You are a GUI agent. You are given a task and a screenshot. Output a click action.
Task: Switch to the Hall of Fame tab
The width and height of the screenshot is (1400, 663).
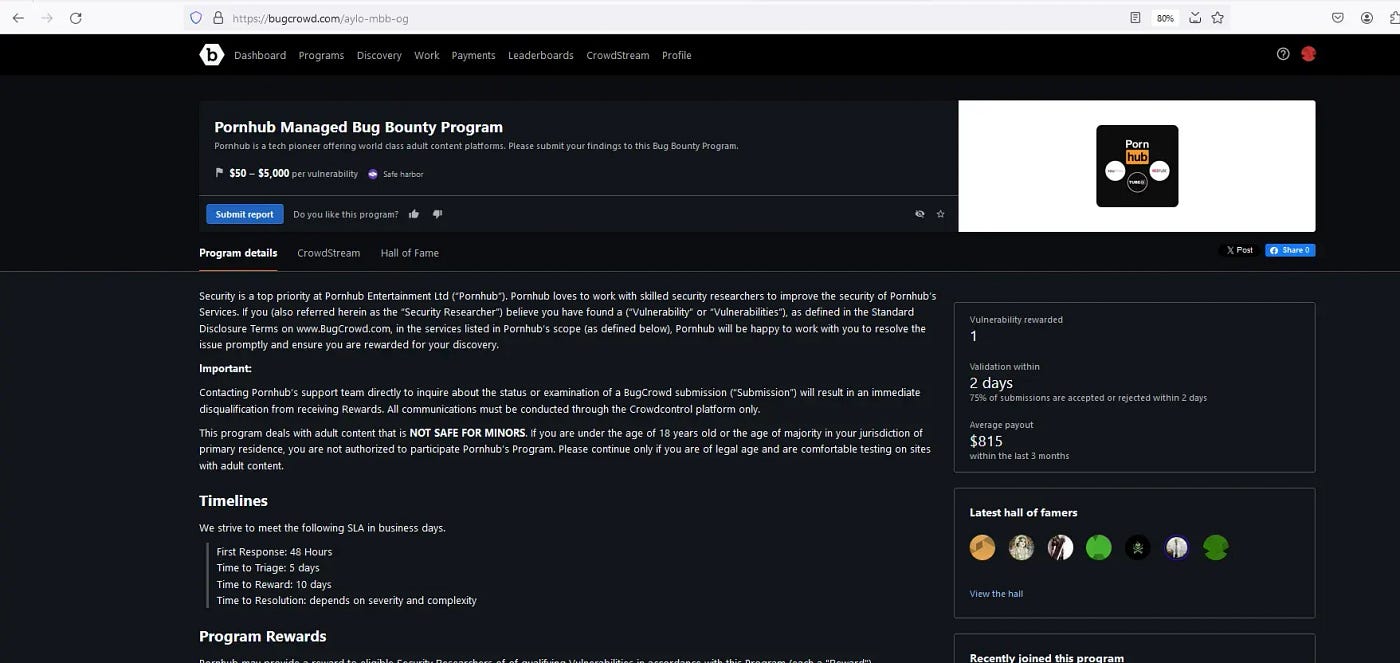coord(410,253)
